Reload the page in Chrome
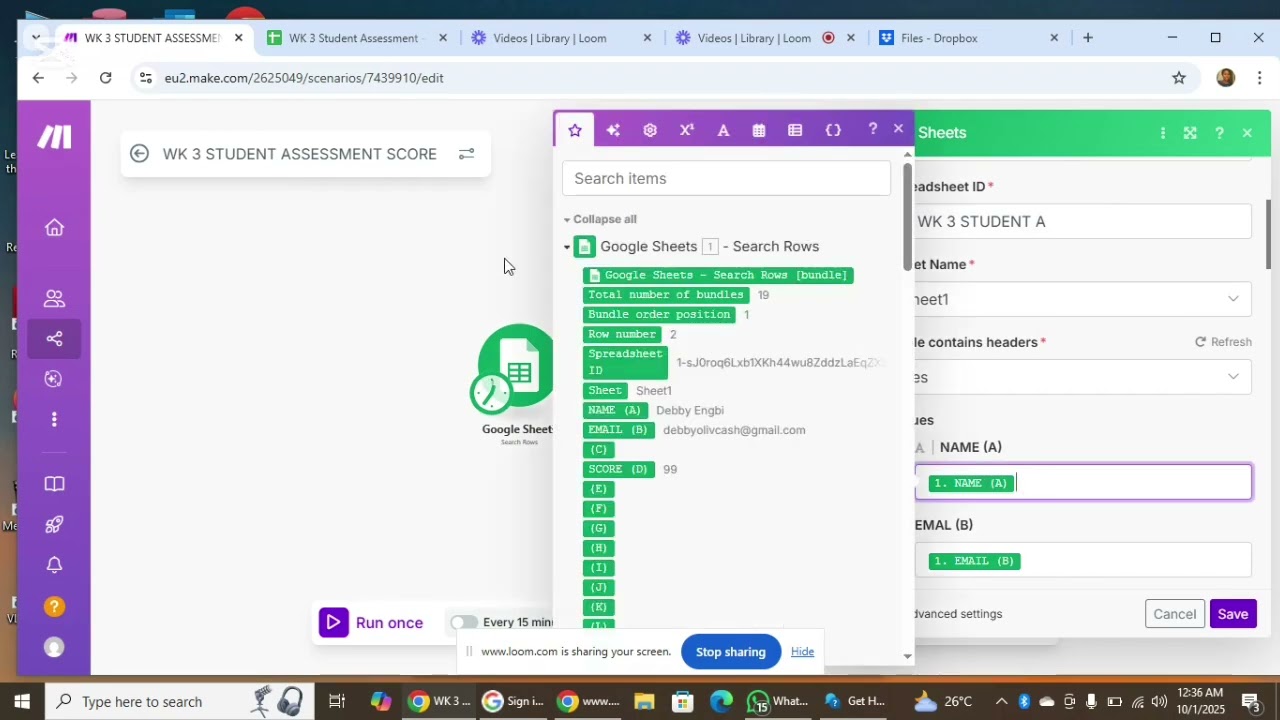 coord(106,78)
